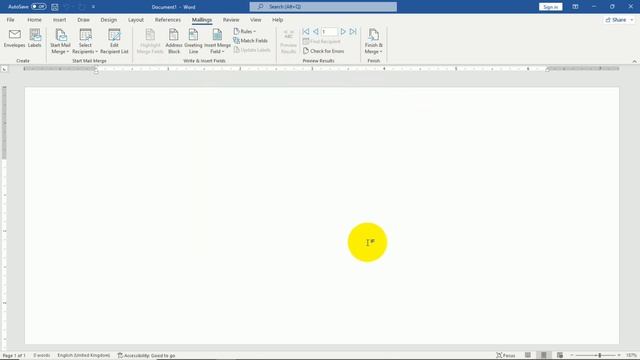Click Check for Errors

324,51
